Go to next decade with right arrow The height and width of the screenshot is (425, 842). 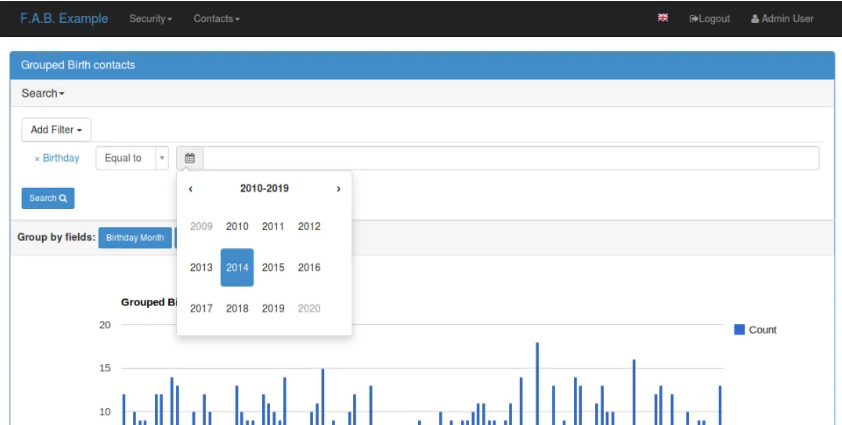tap(338, 189)
